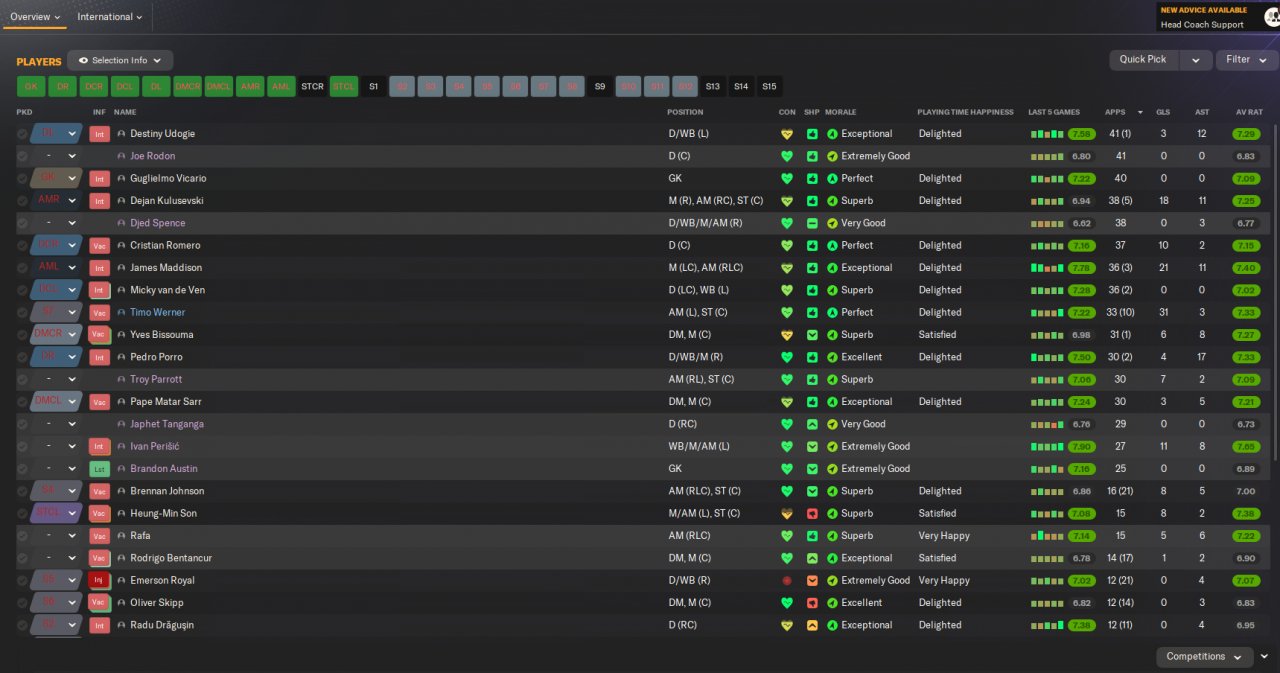This screenshot has width=1280, height=673.
Task: Click James Maddison's 7.40 average rating badge
Action: point(1246,268)
